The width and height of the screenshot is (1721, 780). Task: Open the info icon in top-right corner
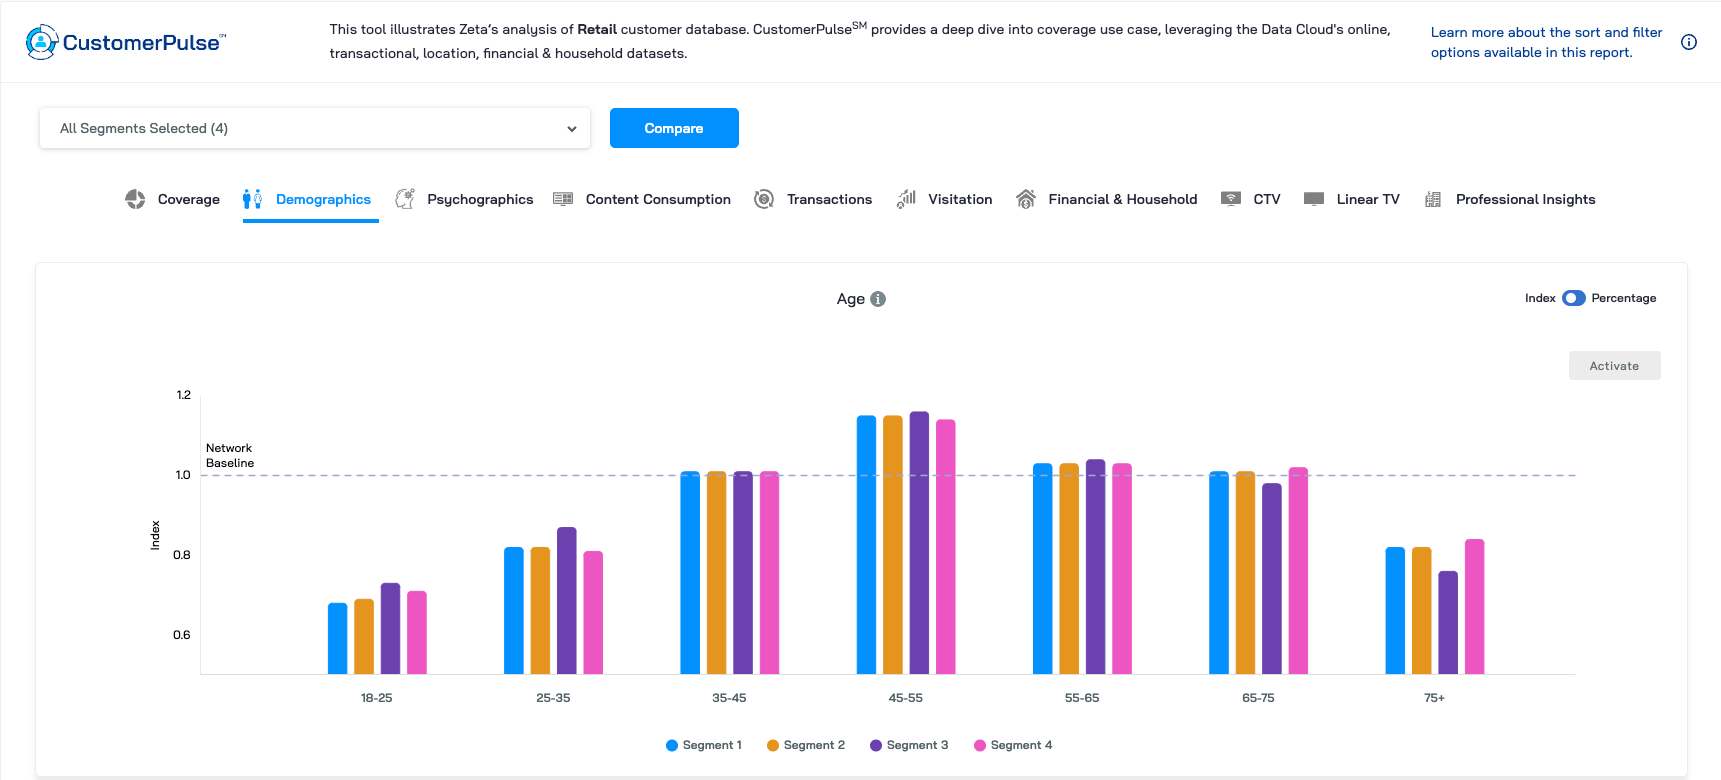coord(1689,42)
